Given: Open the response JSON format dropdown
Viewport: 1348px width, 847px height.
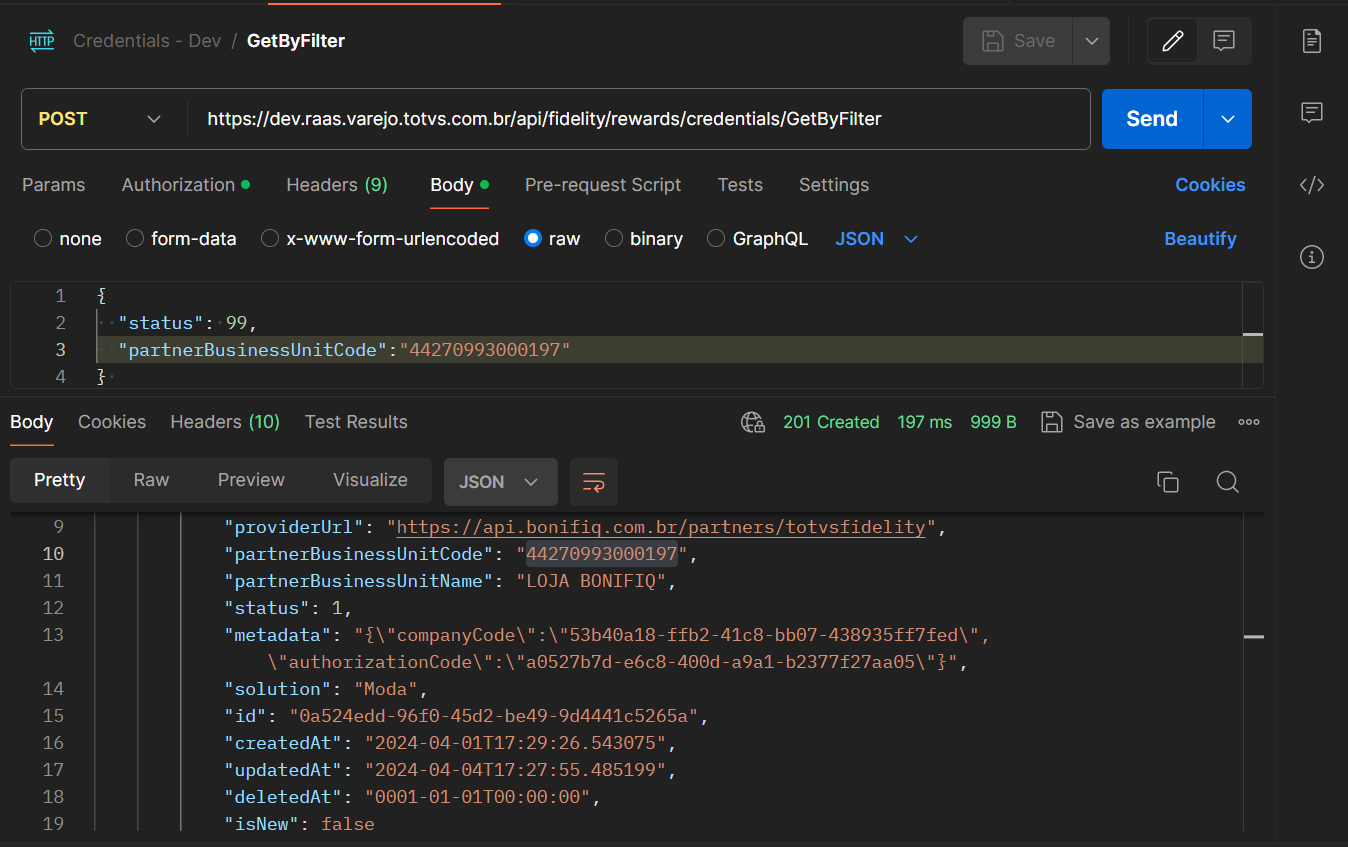Looking at the screenshot, I should tap(500, 482).
